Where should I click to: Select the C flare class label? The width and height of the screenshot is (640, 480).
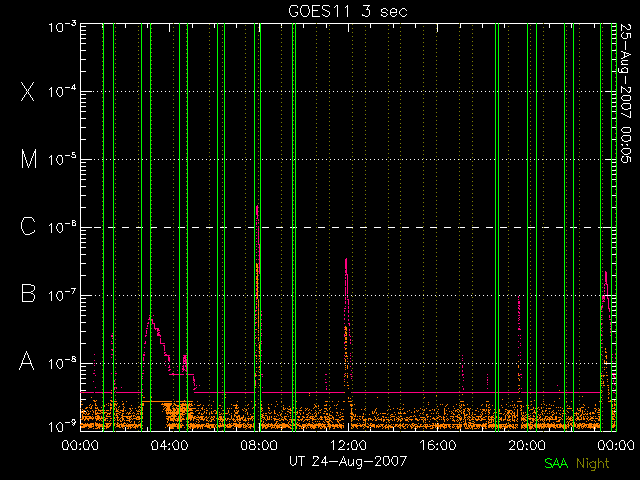tap(28, 226)
